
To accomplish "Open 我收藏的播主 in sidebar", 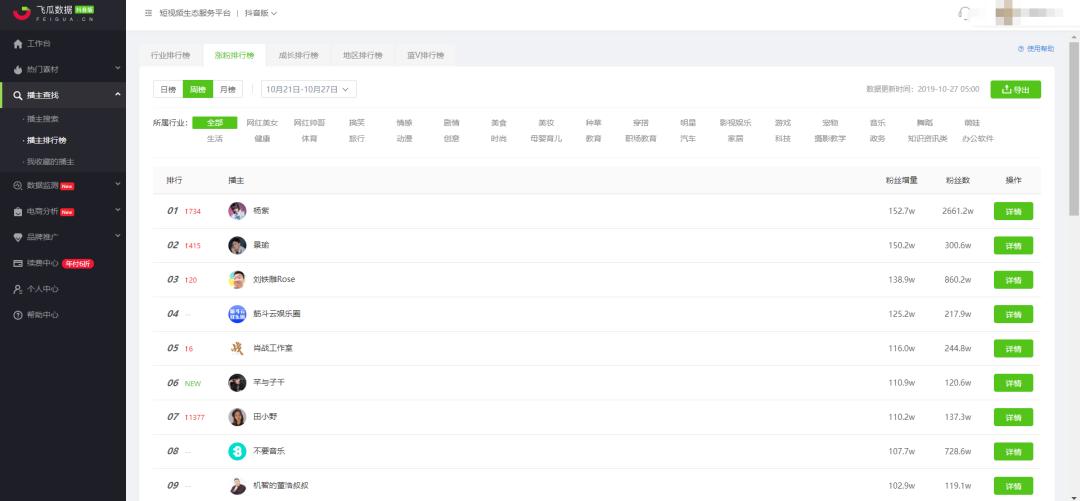I will [49, 162].
